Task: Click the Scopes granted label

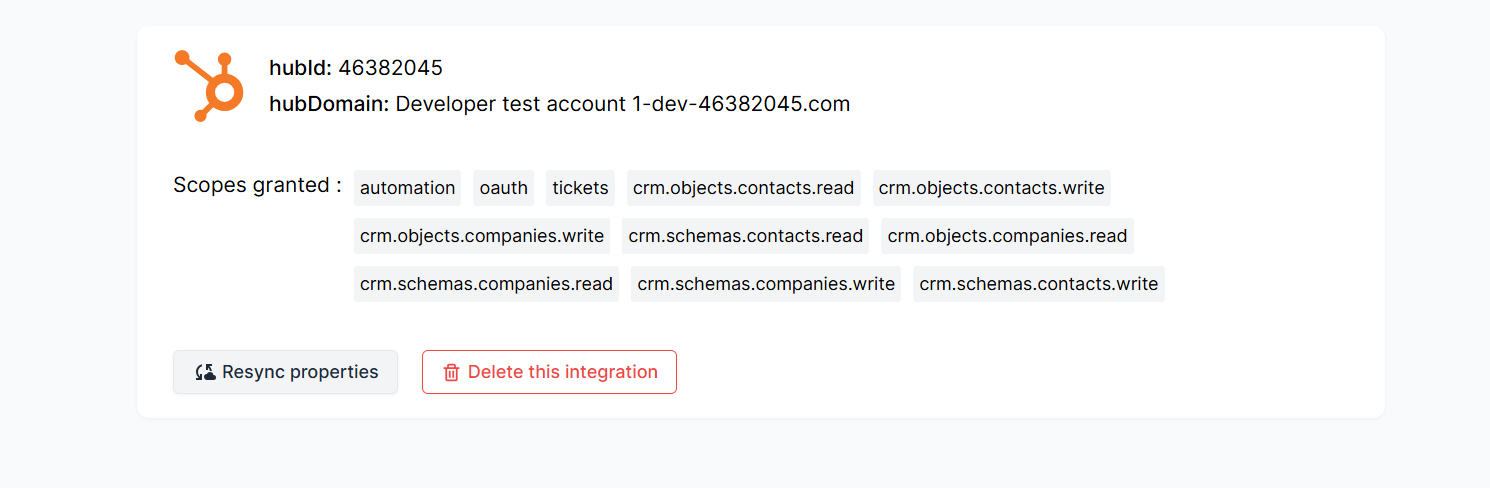Action: (257, 185)
